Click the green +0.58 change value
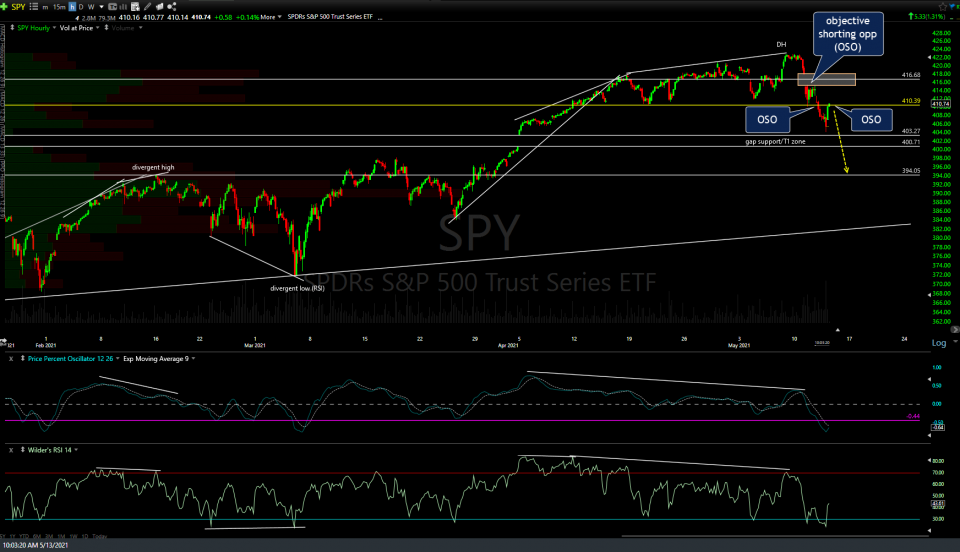The width and height of the screenshot is (960, 552). (x=223, y=17)
